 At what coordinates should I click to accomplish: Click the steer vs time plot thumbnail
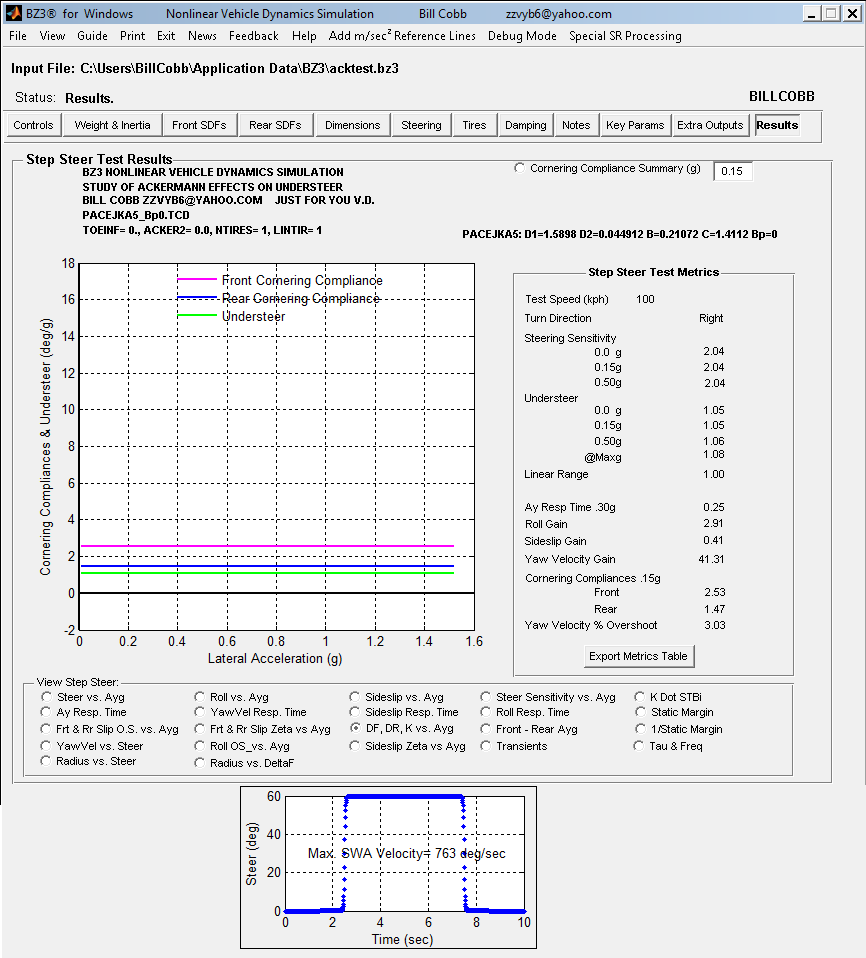click(389, 868)
